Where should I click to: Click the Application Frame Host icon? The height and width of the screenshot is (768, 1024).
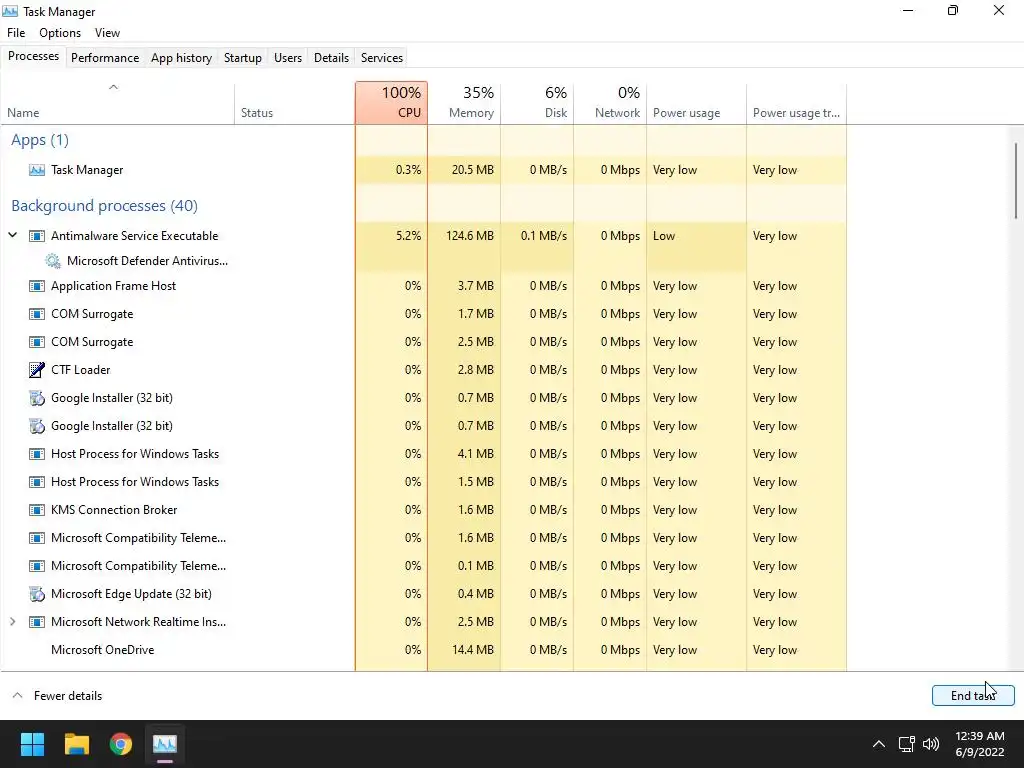(x=37, y=286)
